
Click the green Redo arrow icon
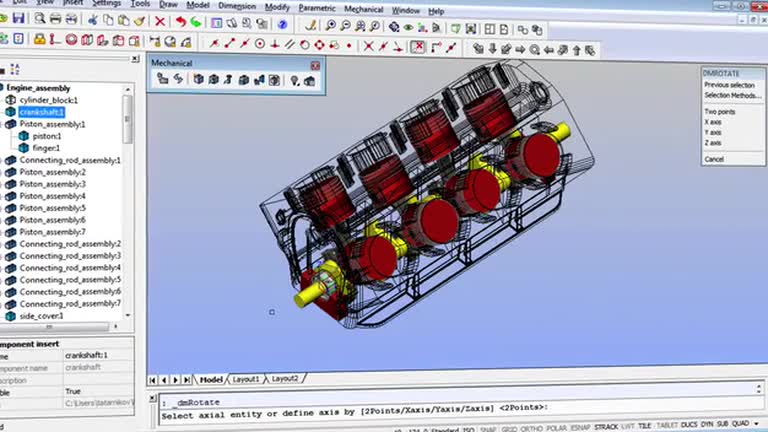click(196, 22)
